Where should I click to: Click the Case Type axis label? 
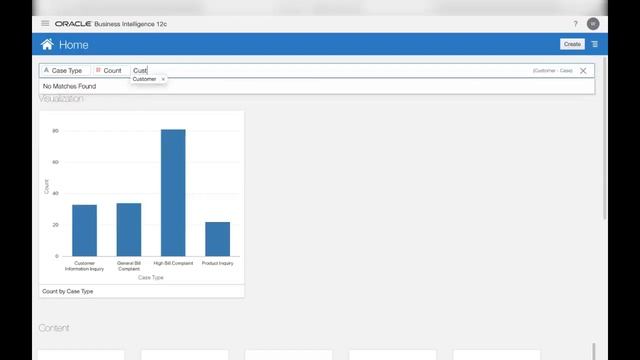(x=151, y=278)
